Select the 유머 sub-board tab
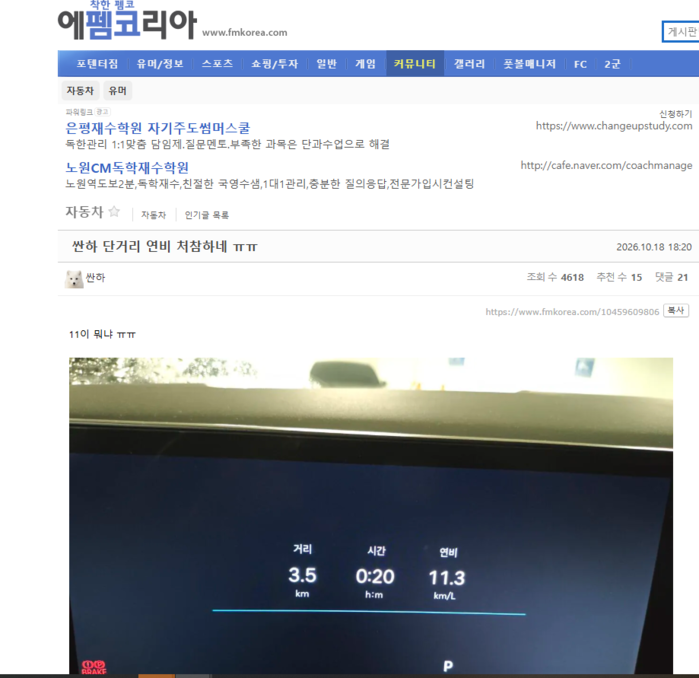The width and height of the screenshot is (699, 678). point(118,90)
